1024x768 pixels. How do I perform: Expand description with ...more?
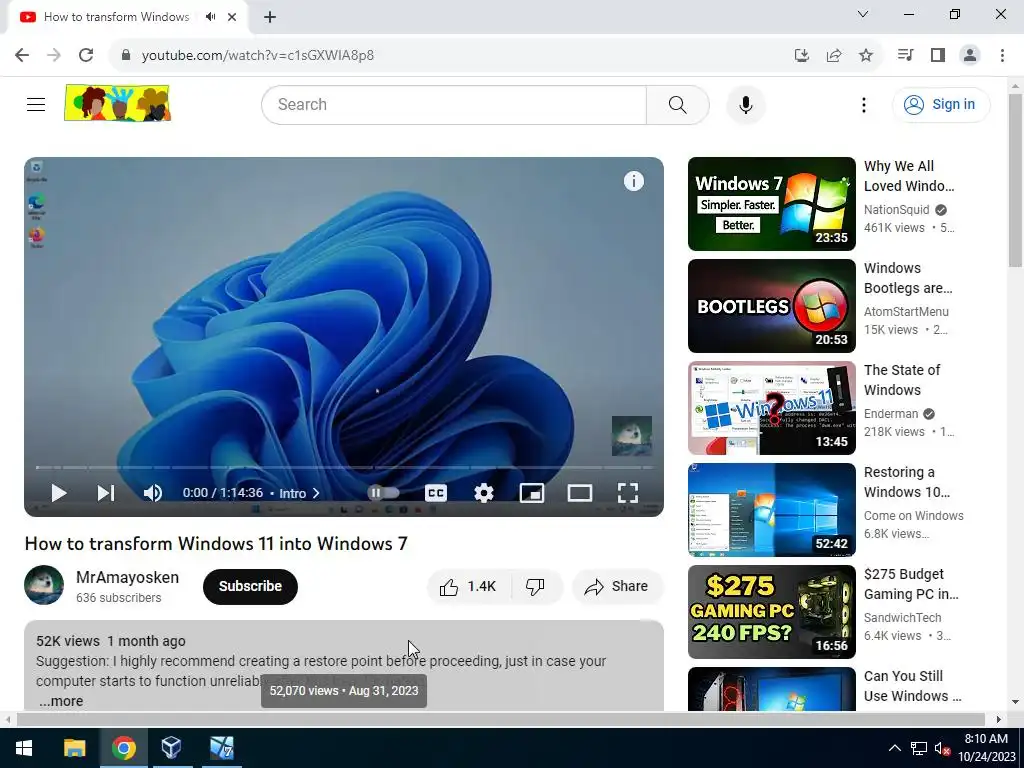pos(61,701)
